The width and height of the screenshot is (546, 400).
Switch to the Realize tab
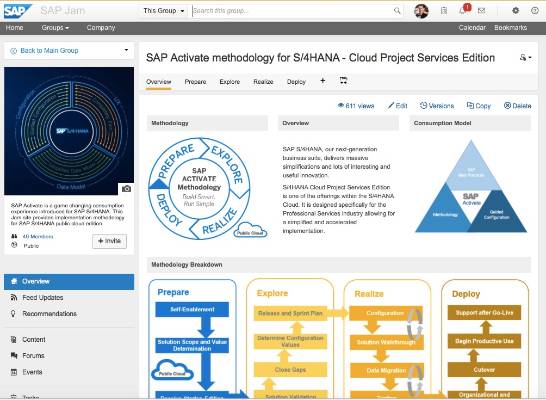(x=263, y=82)
